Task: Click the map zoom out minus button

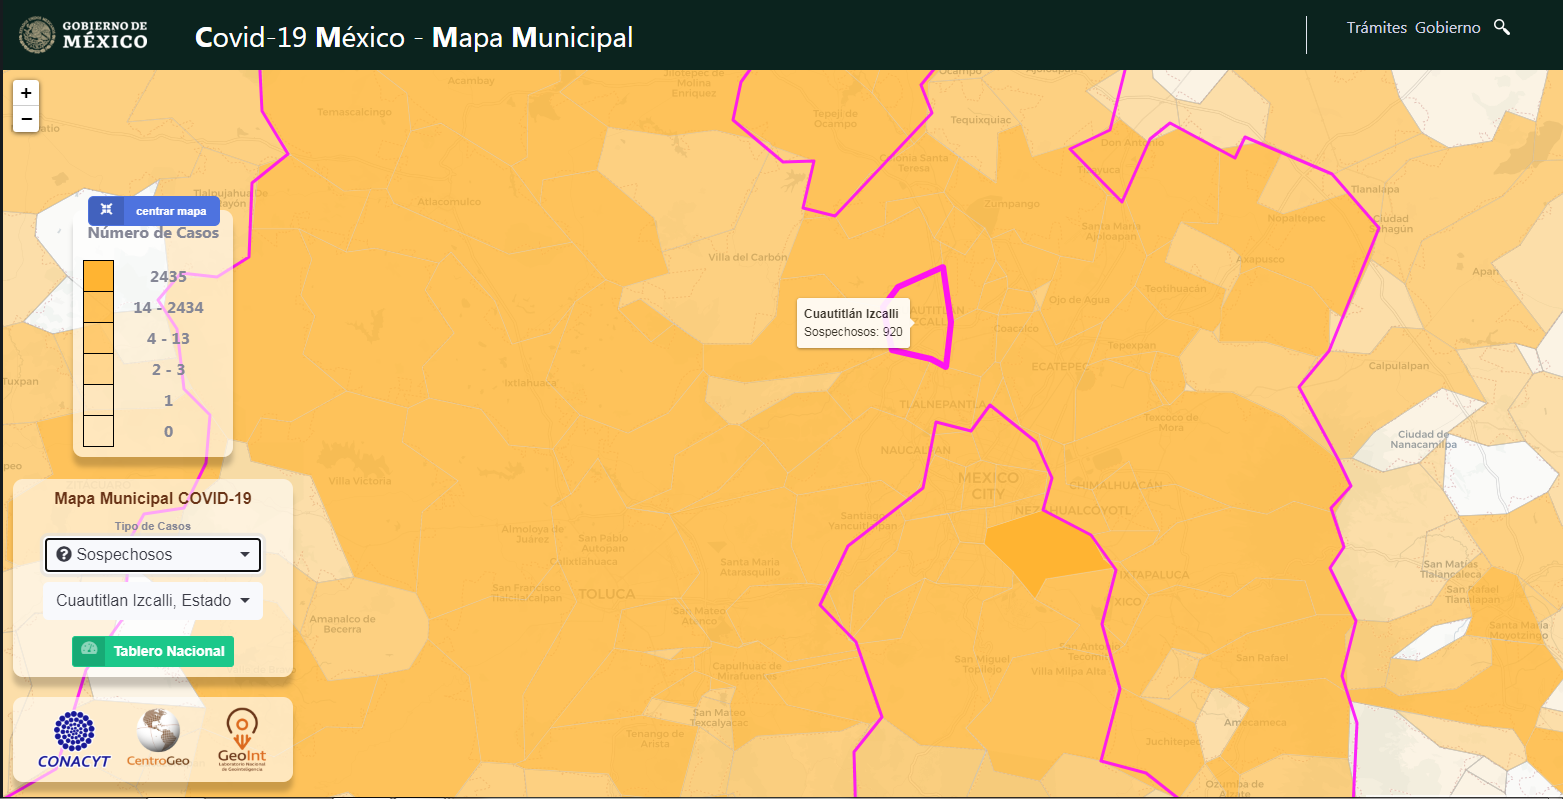Action: pos(26,119)
